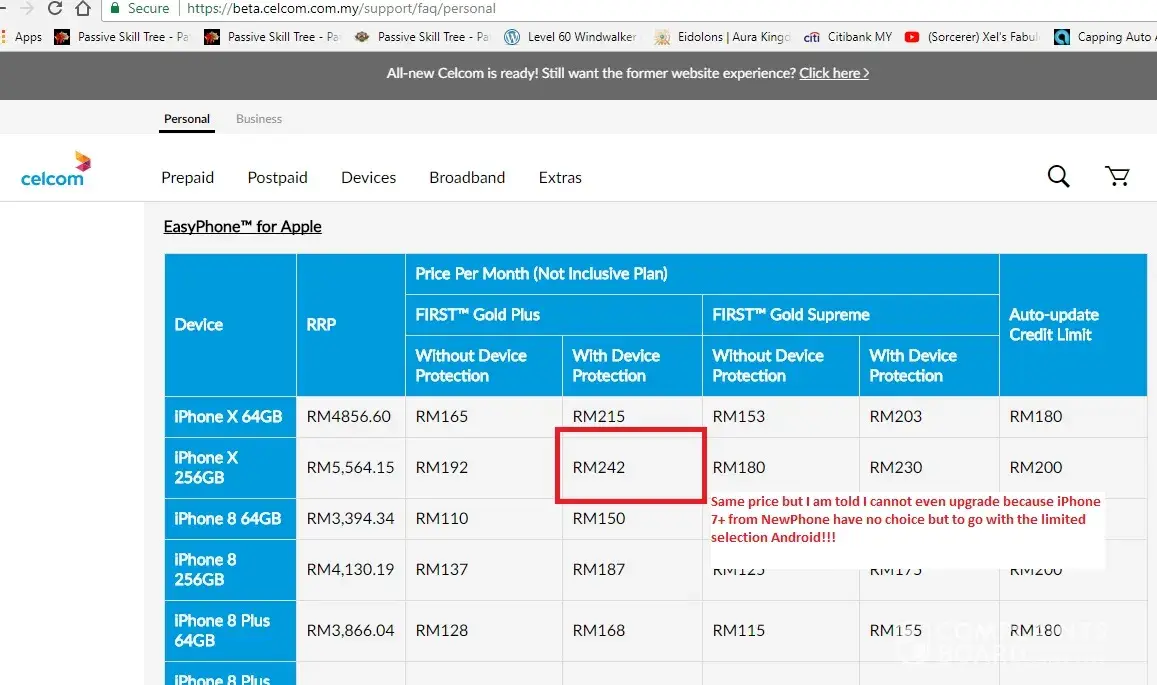1157x685 pixels.
Task: Open the shopping cart icon
Action: tap(1117, 177)
